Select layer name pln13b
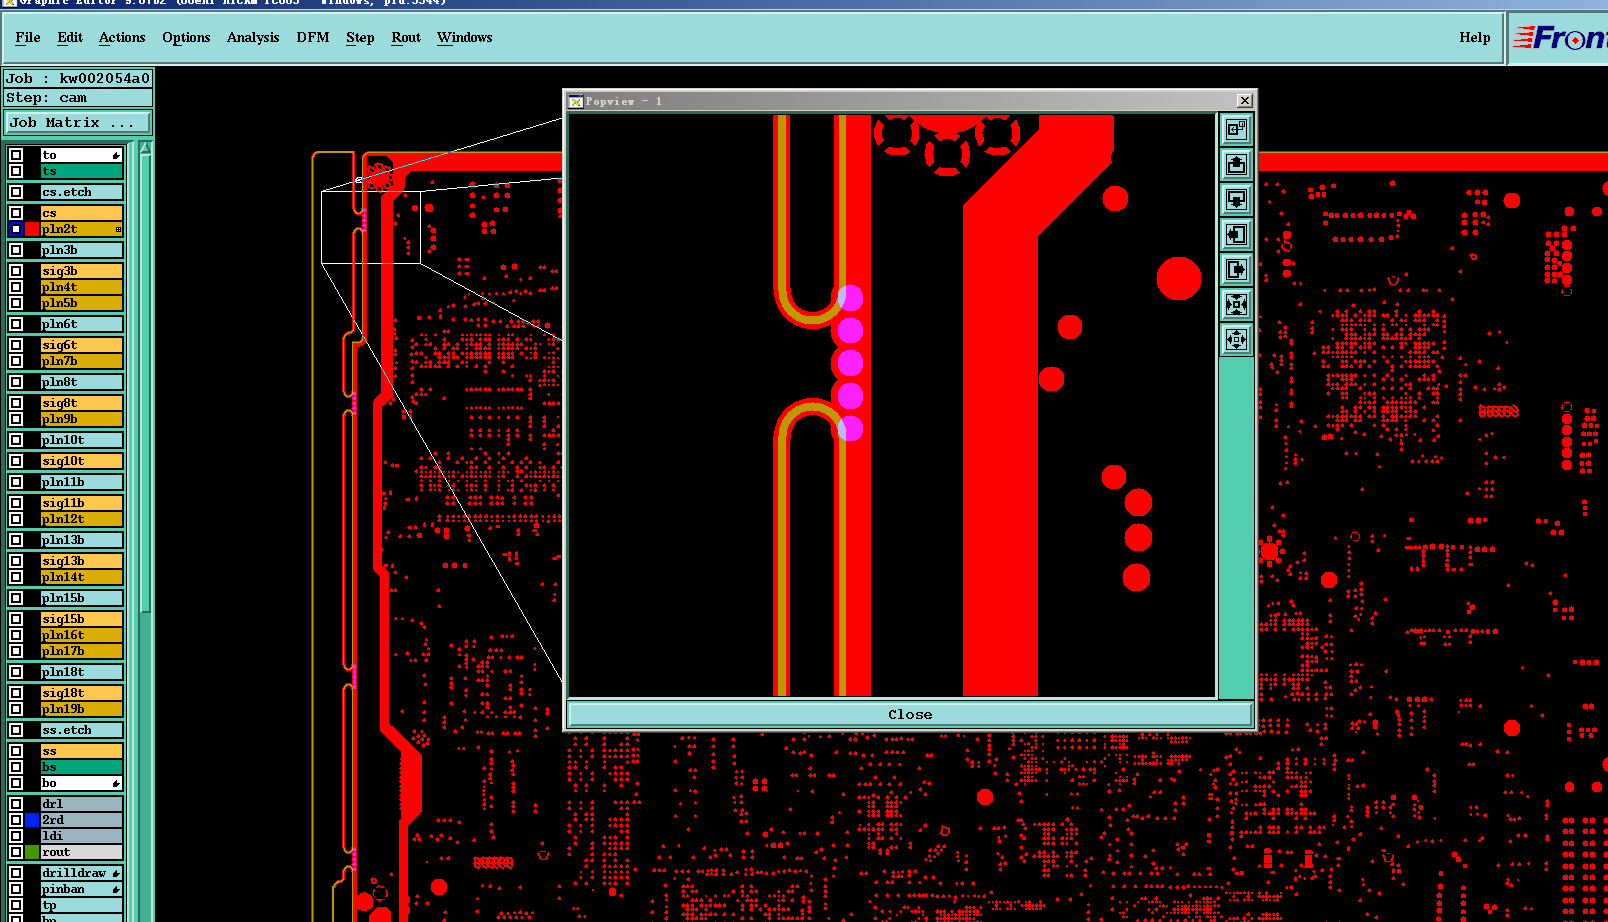The width and height of the screenshot is (1608, 922). pos(81,540)
